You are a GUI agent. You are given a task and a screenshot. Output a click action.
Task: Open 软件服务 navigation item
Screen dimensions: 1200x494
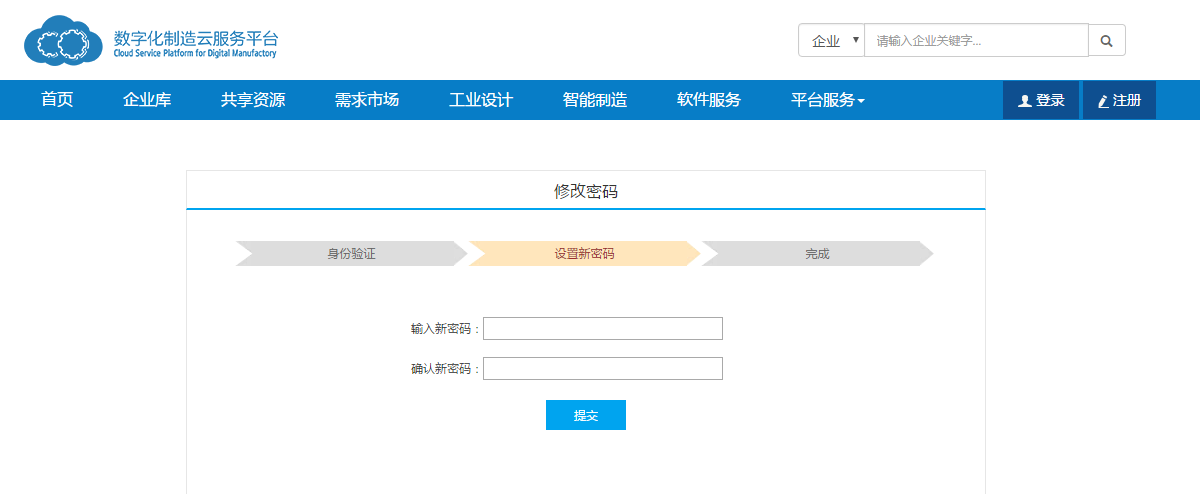click(x=709, y=100)
